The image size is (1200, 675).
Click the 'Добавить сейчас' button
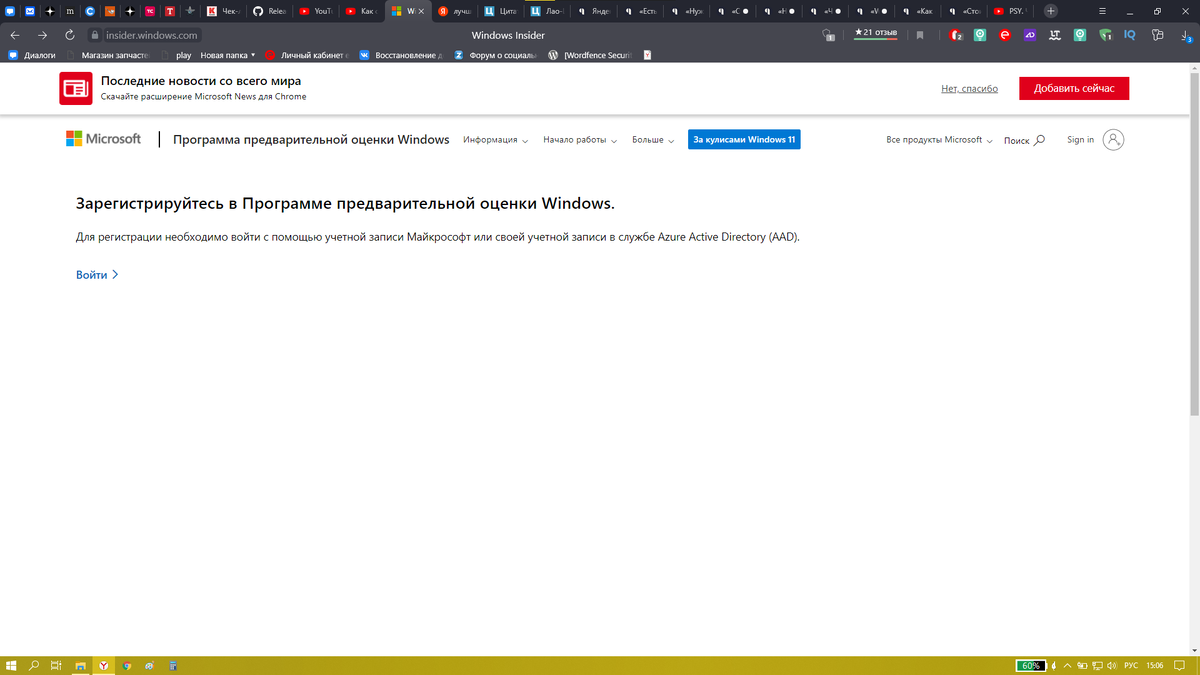[x=1074, y=88]
